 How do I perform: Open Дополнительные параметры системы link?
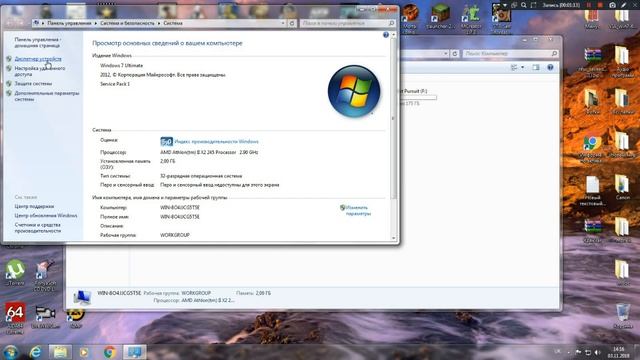(x=47, y=96)
